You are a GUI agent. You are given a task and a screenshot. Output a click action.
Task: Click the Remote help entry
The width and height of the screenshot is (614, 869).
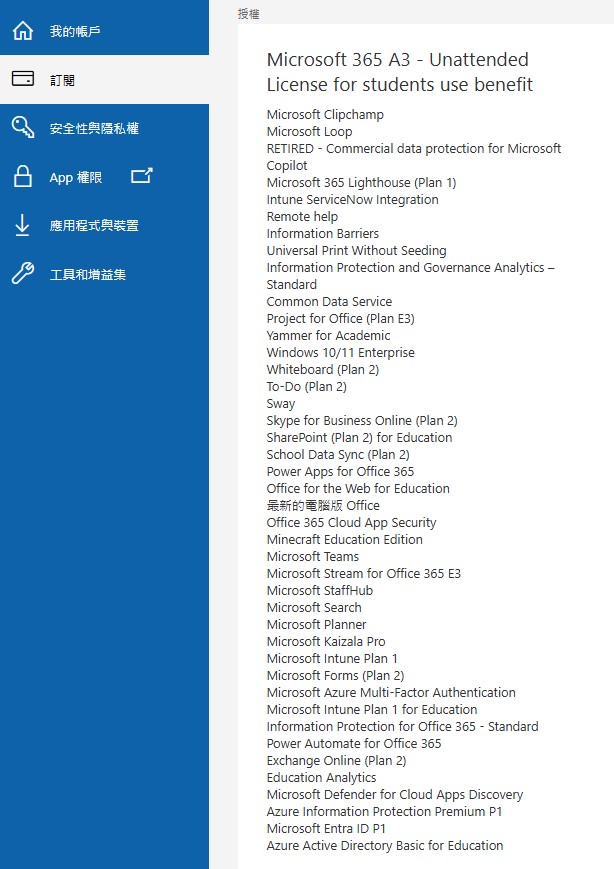[x=302, y=217]
